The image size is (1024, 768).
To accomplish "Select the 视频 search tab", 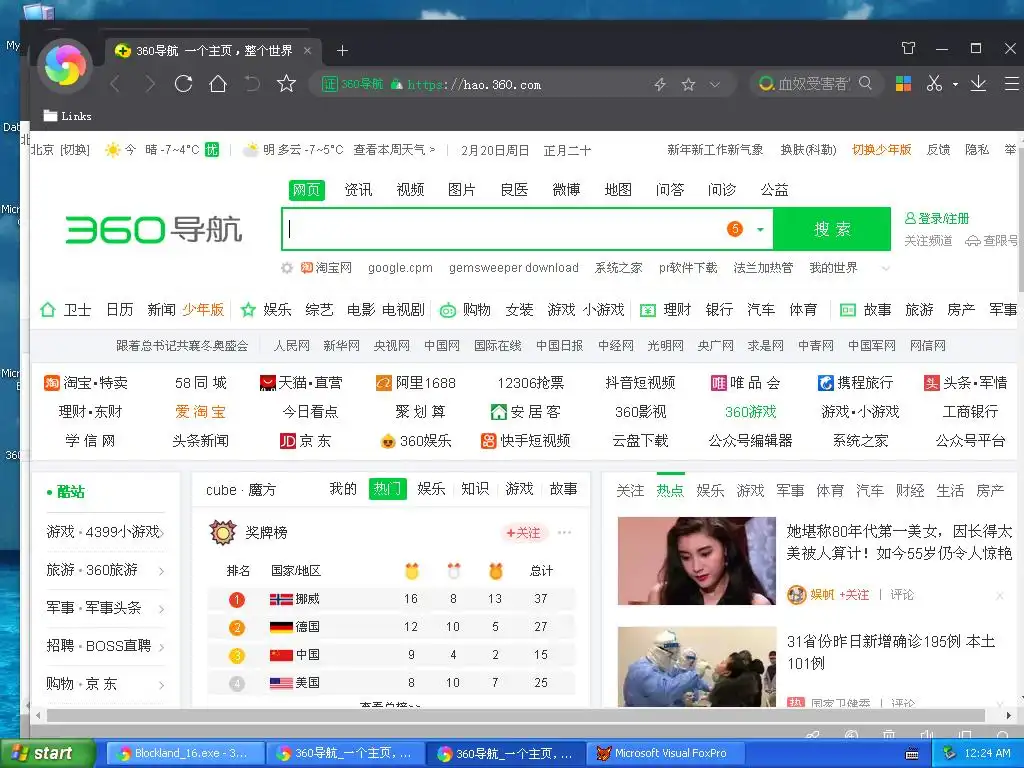I will tap(410, 189).
